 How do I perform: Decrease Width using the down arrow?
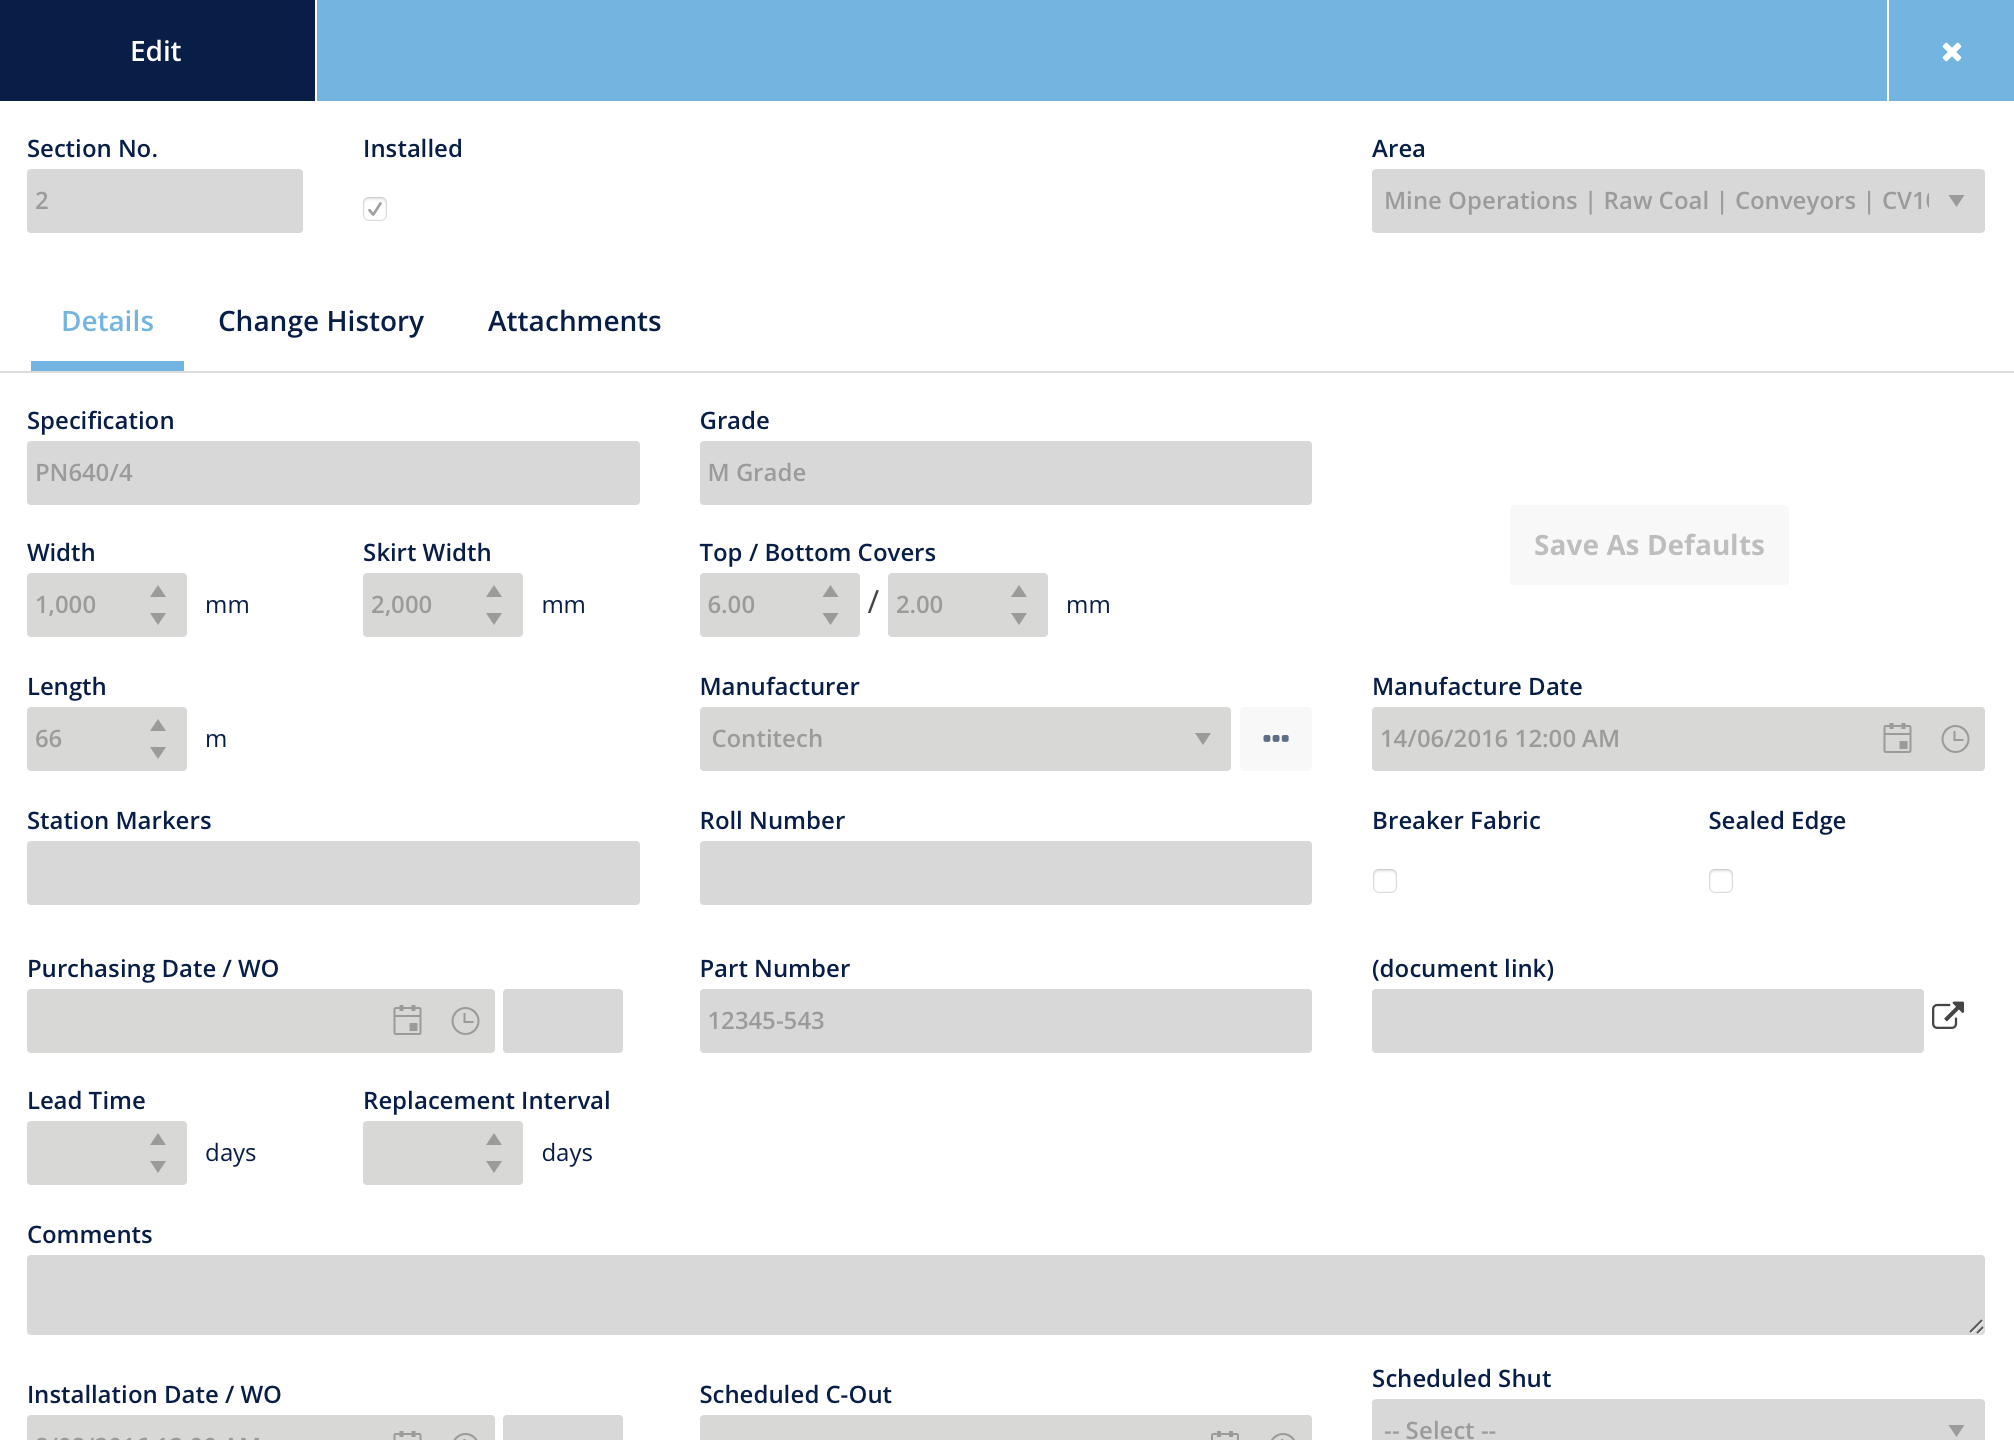(x=158, y=619)
